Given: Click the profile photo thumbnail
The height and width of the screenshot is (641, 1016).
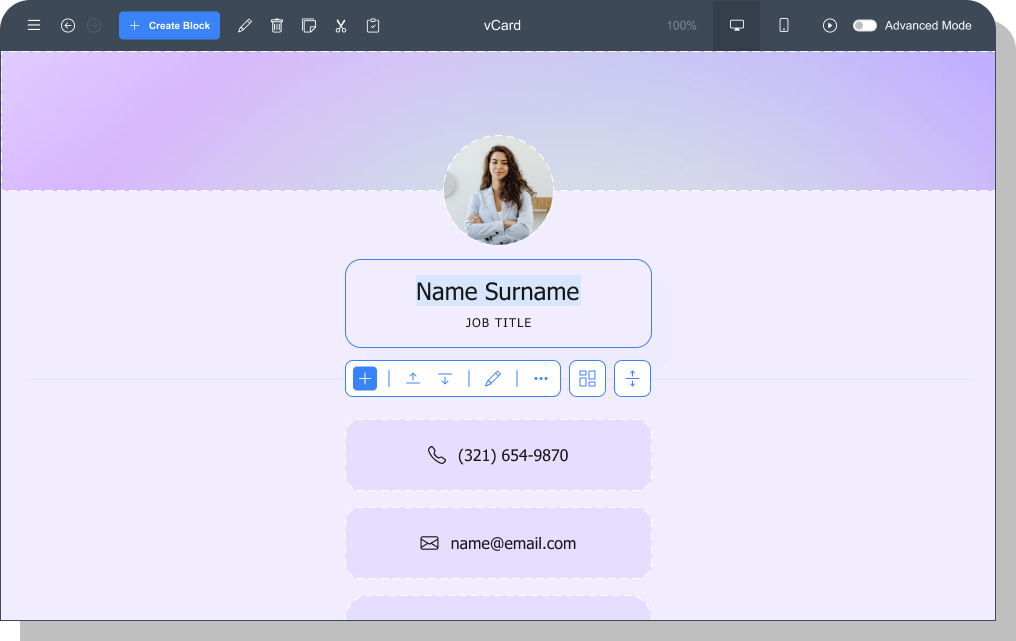Looking at the screenshot, I should click(x=498, y=190).
